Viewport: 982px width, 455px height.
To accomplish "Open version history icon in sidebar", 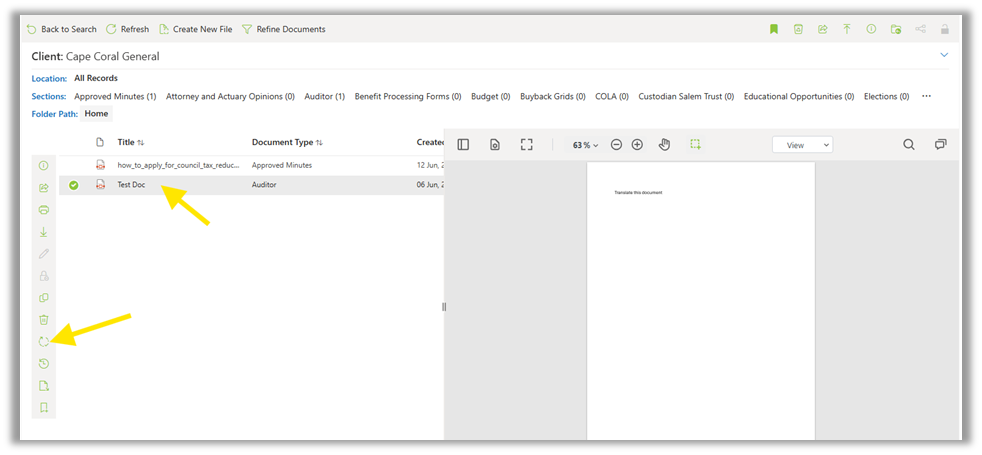I will click(x=43, y=364).
